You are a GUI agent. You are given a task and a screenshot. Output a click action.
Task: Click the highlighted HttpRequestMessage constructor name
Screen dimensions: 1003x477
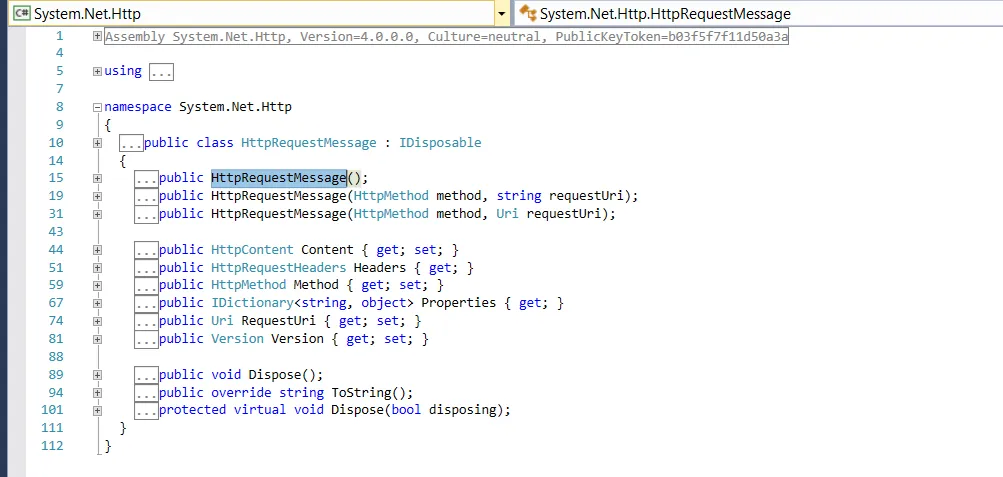pos(278,178)
